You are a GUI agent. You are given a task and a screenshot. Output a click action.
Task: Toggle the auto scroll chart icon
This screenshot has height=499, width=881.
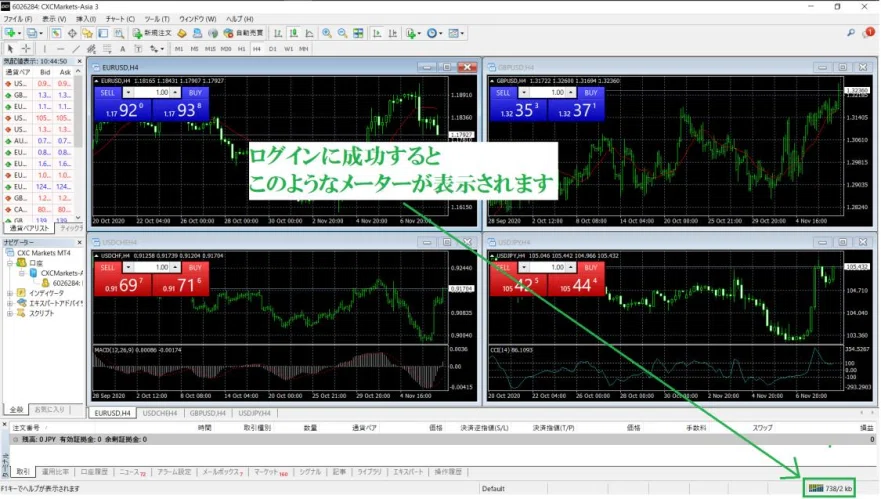tap(377, 33)
